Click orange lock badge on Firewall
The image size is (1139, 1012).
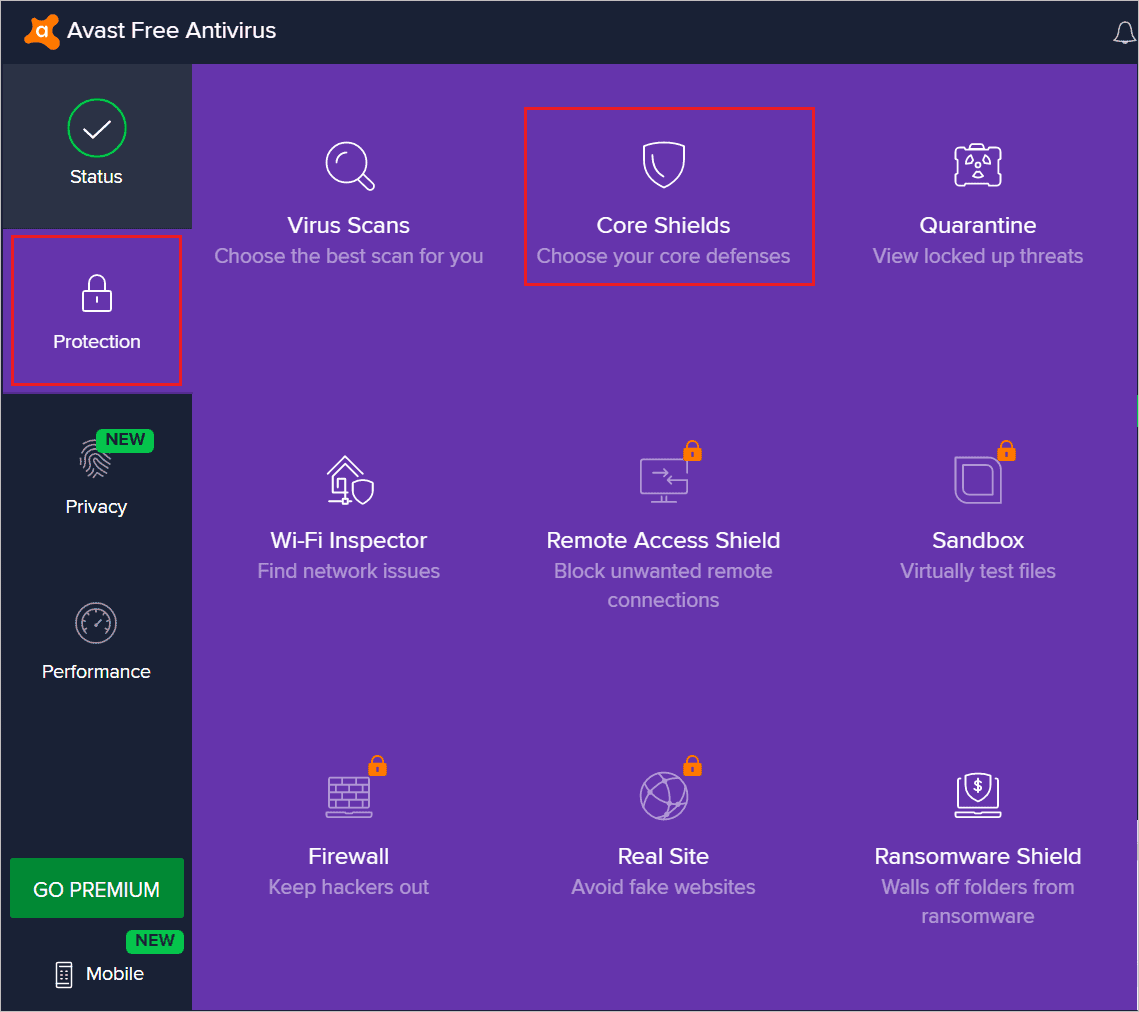click(378, 766)
